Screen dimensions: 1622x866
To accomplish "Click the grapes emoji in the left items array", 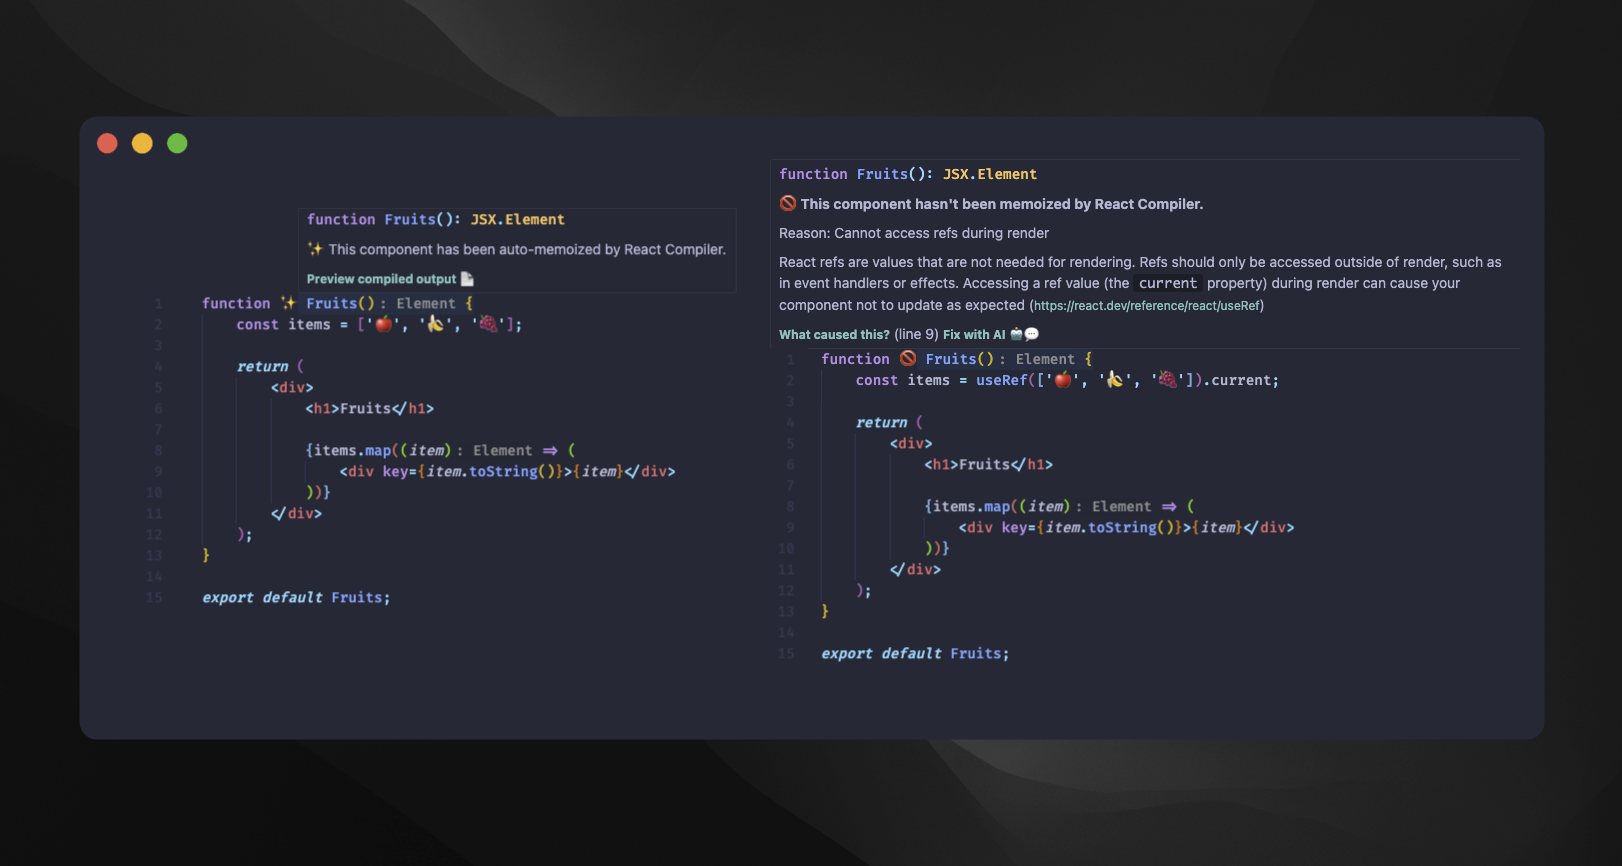I will (x=488, y=324).
